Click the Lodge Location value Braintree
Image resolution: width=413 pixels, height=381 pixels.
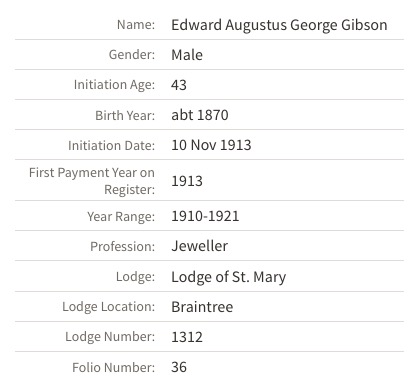202,307
